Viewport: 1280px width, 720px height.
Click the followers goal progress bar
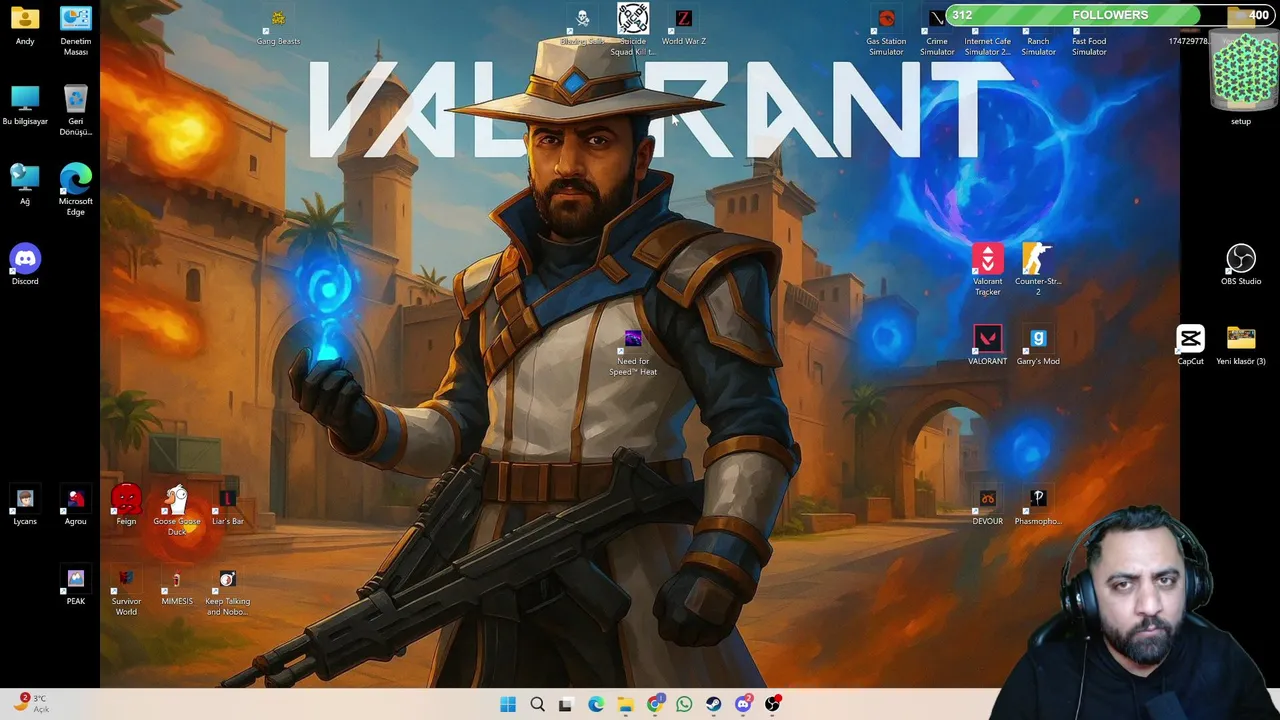click(x=1110, y=15)
